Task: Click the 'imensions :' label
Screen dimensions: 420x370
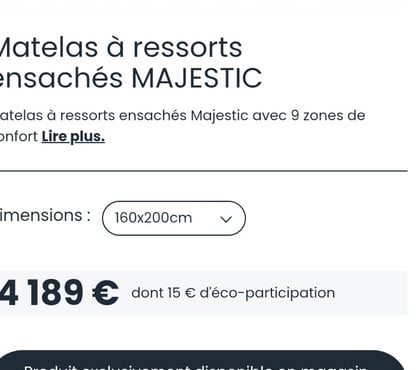Action: (45, 215)
